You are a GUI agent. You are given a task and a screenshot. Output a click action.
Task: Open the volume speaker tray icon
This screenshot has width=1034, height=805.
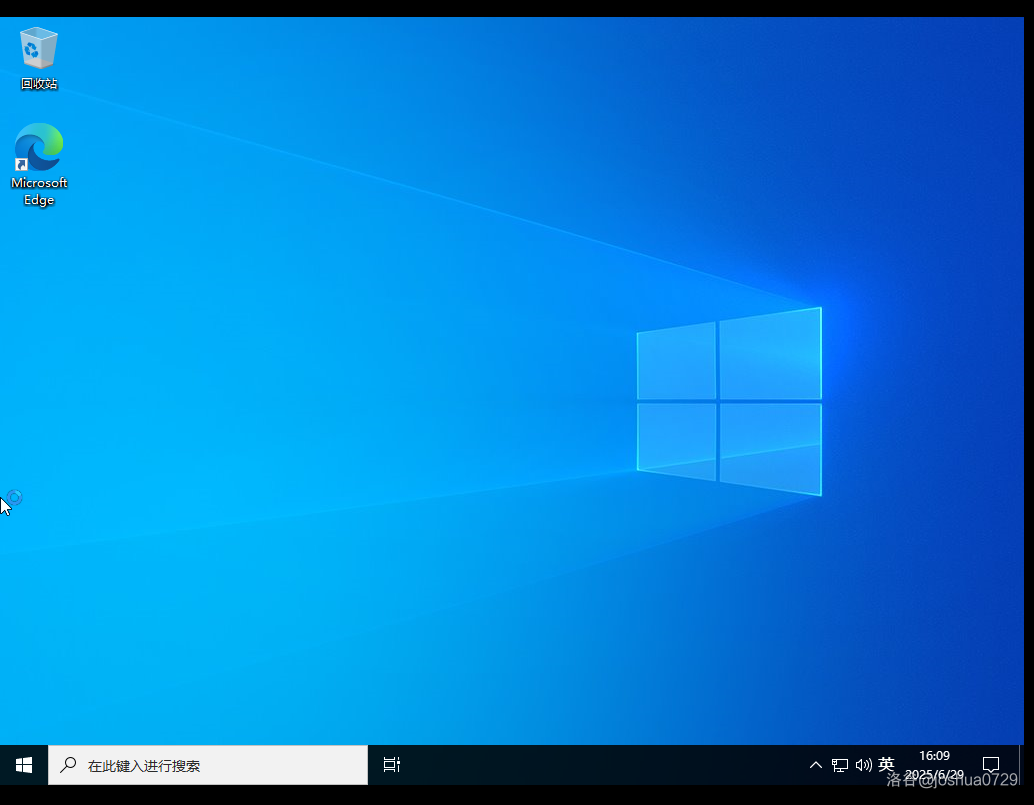pyautogui.click(x=863, y=765)
